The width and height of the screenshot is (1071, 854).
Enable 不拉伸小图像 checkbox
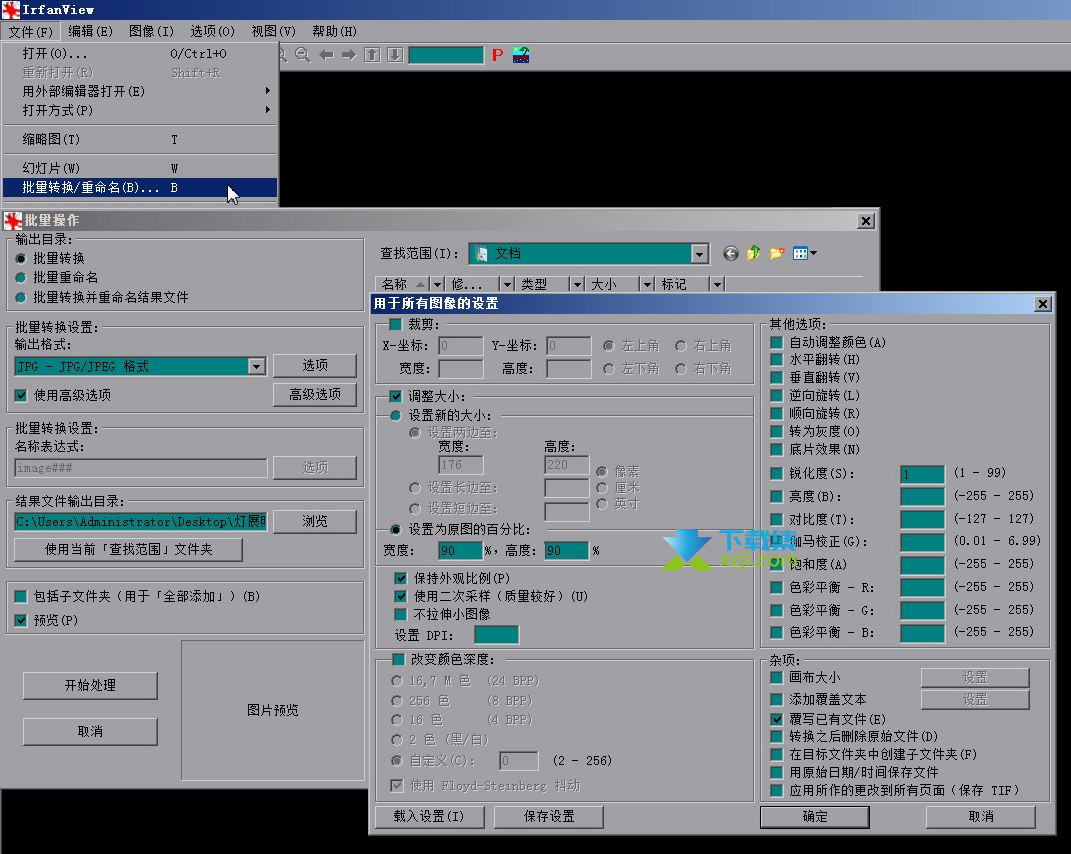click(401, 614)
